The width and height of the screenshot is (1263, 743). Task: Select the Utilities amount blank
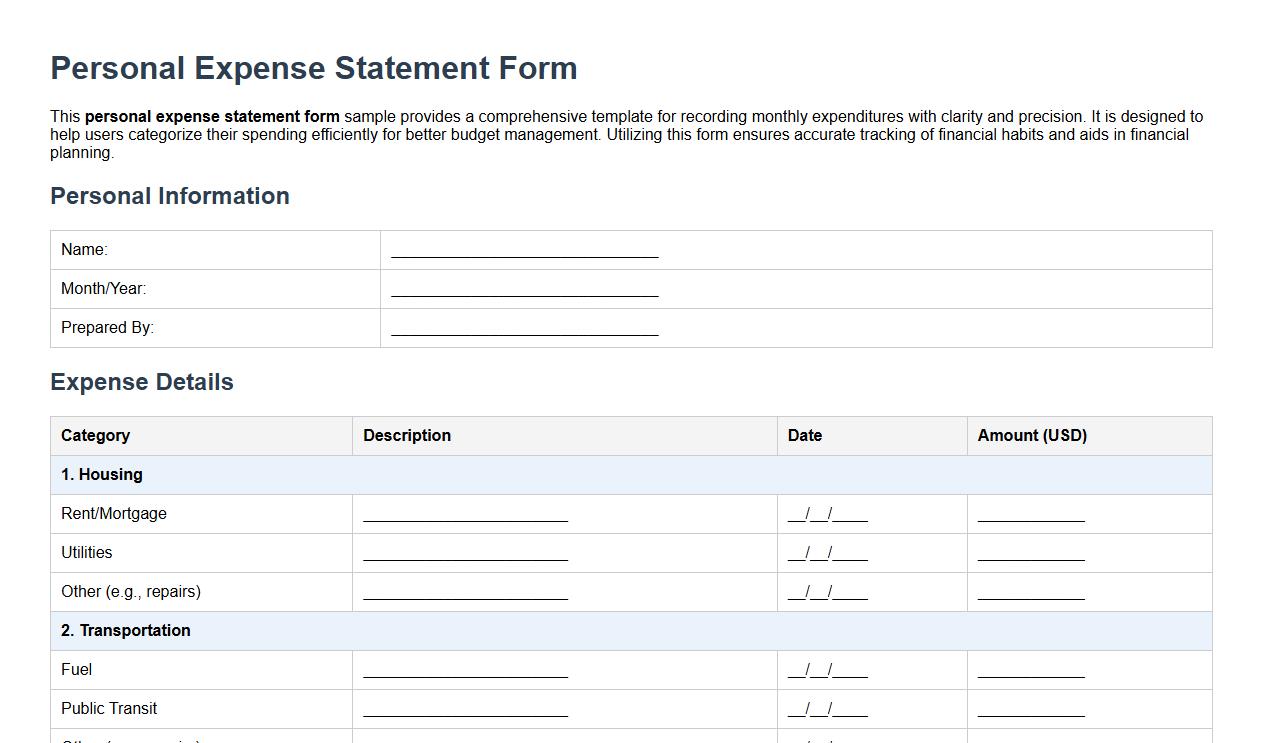[x=1030, y=555]
